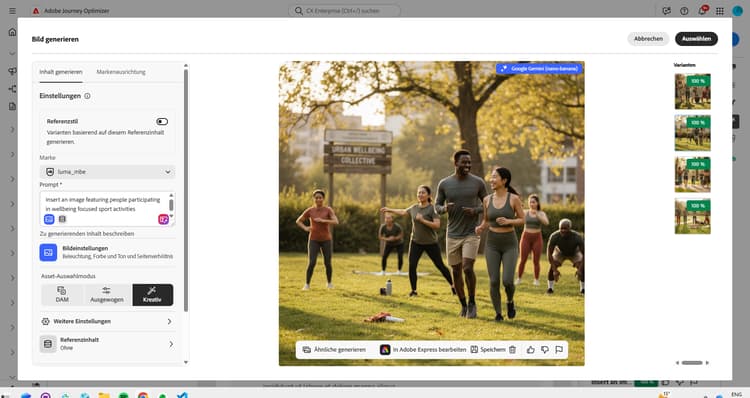Switch to the Inhalt generieren tab
The image size is (750, 398).
click(x=61, y=72)
